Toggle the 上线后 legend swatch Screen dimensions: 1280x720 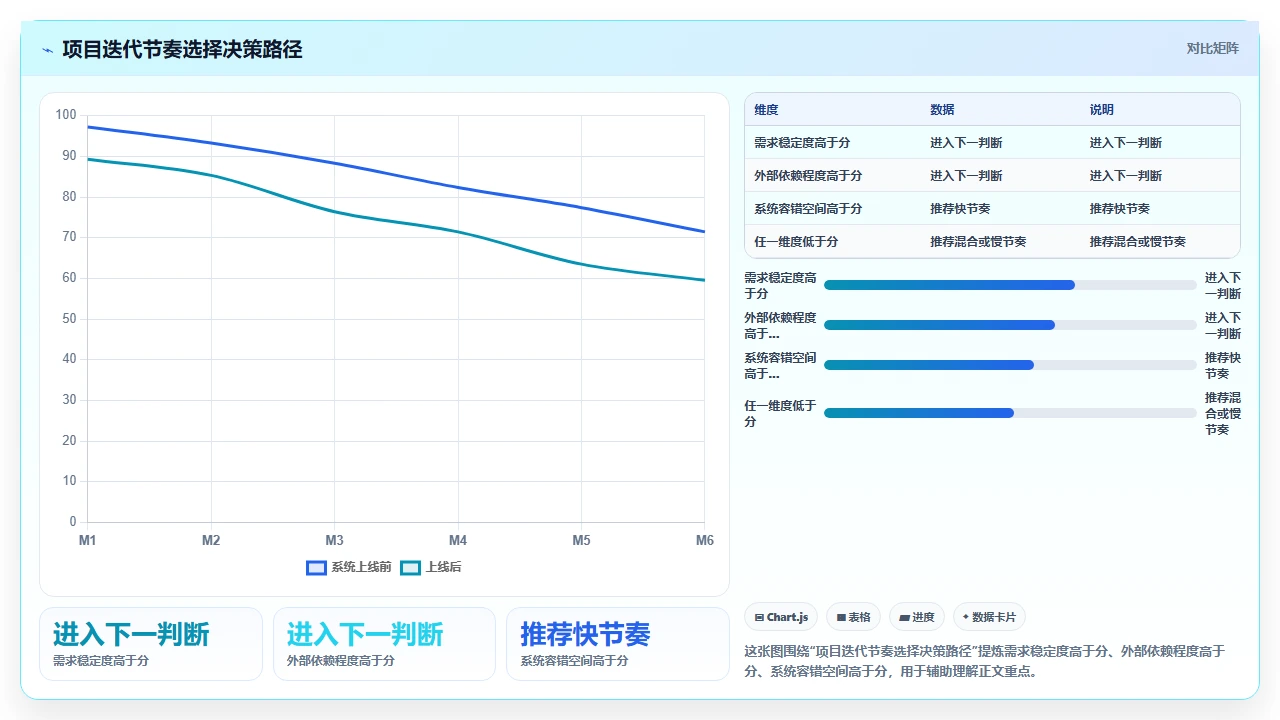(x=410, y=567)
